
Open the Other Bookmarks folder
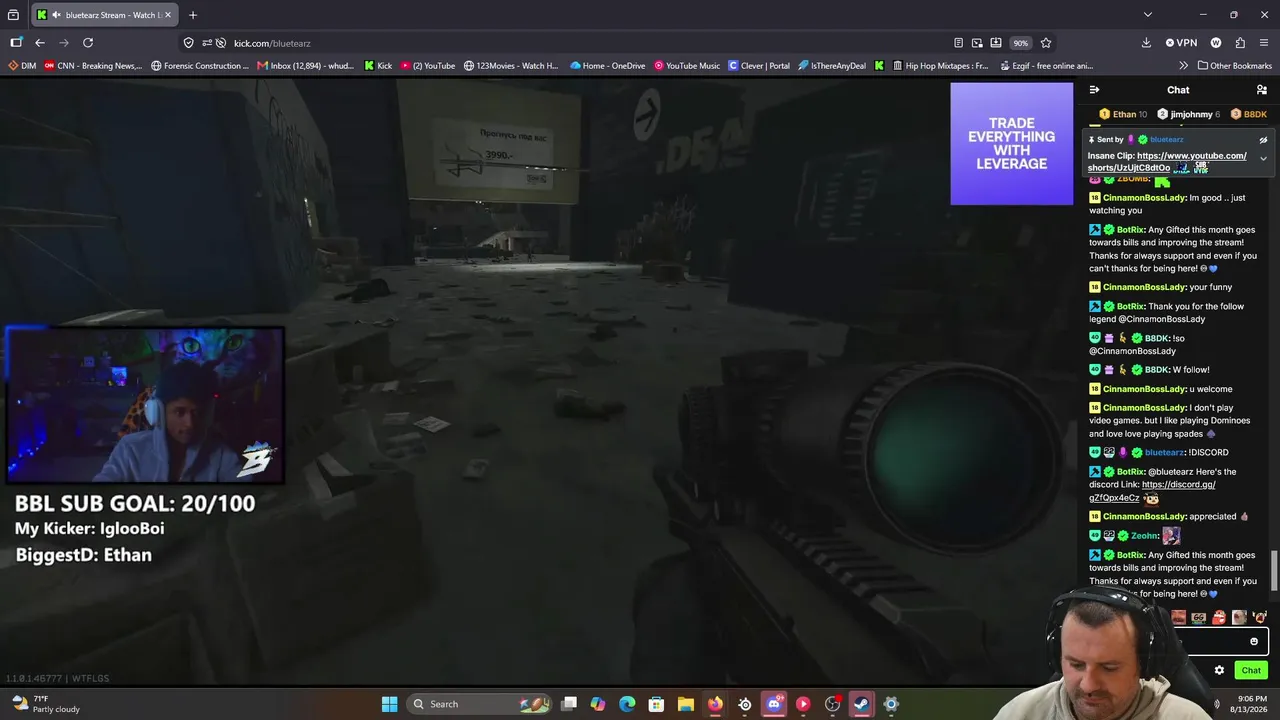1234,66
